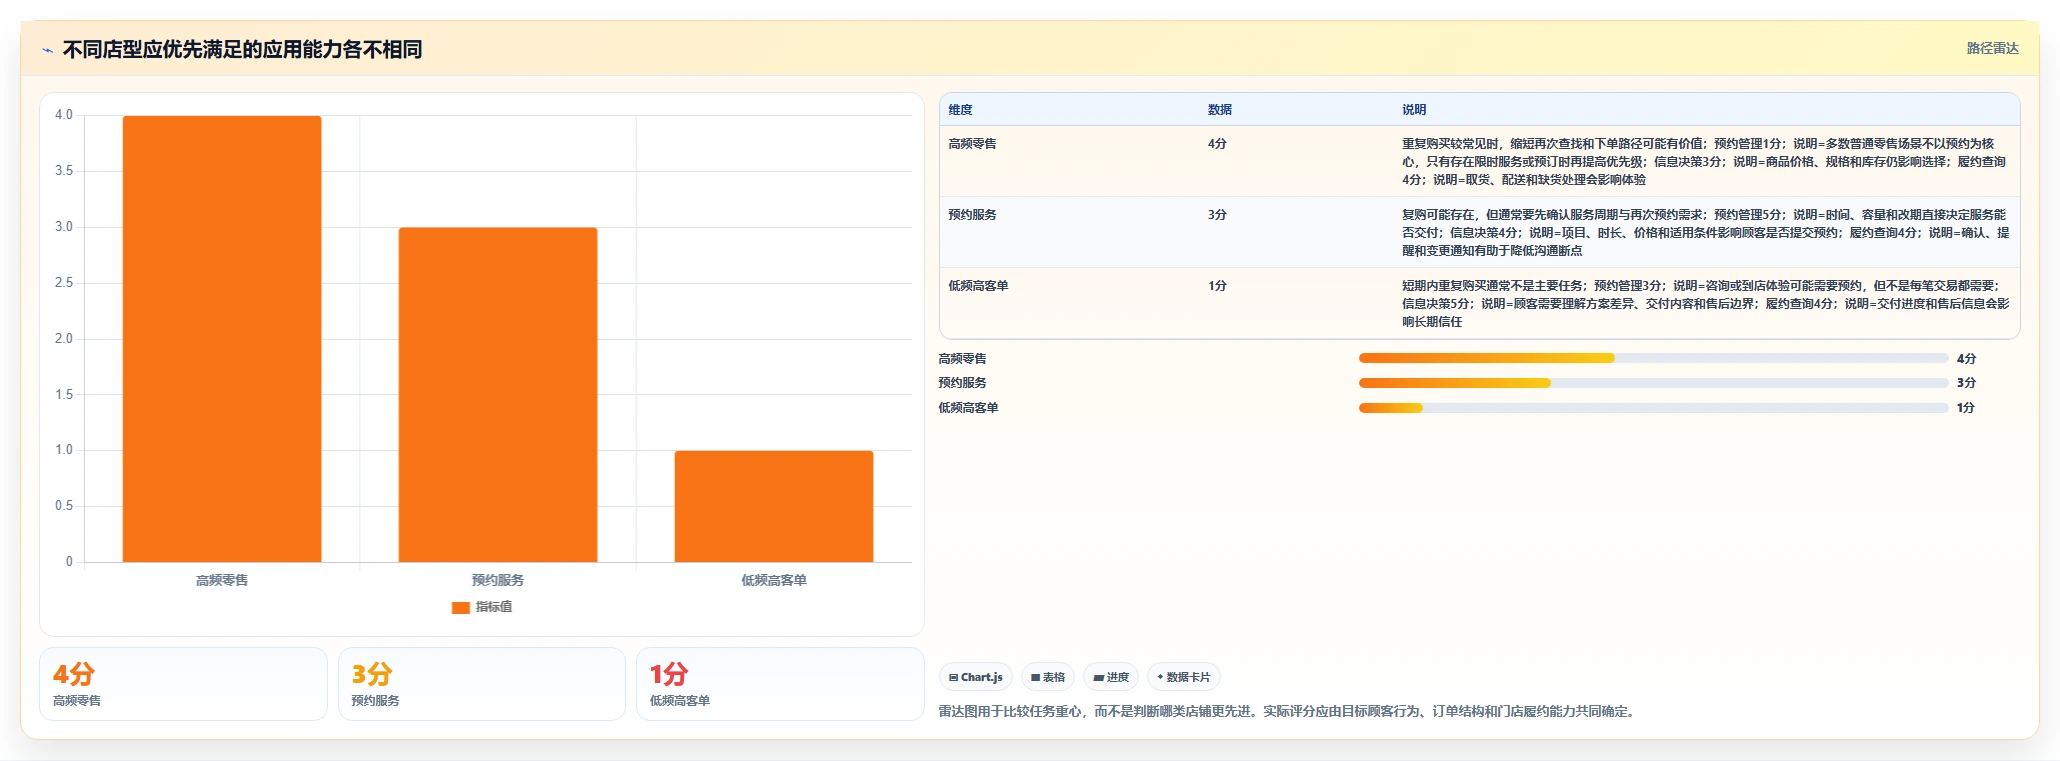
Task: Click the 低频高客单 label beside its progress bar
Action: pyautogui.click(x=968, y=408)
